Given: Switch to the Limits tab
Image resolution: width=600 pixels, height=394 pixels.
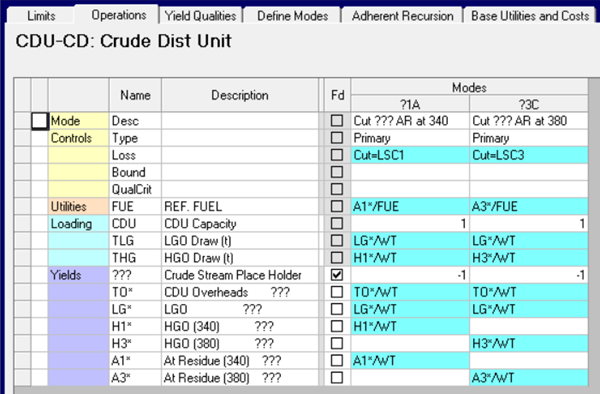Looking at the screenshot, I should point(41,16).
